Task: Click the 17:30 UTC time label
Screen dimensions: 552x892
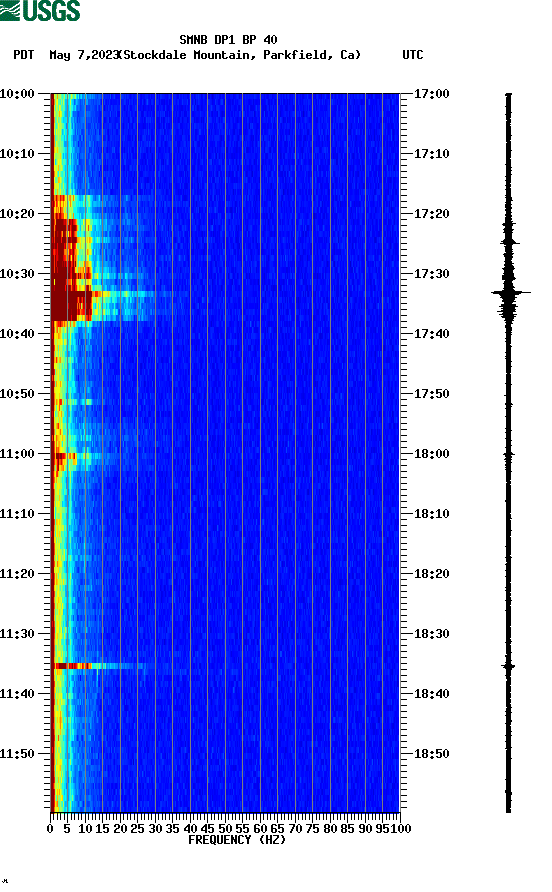Action: [x=431, y=274]
